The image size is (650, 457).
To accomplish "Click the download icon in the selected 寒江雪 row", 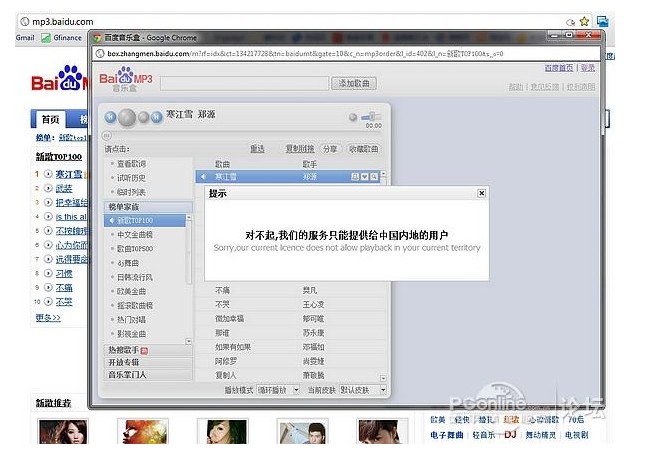I will (x=355, y=177).
